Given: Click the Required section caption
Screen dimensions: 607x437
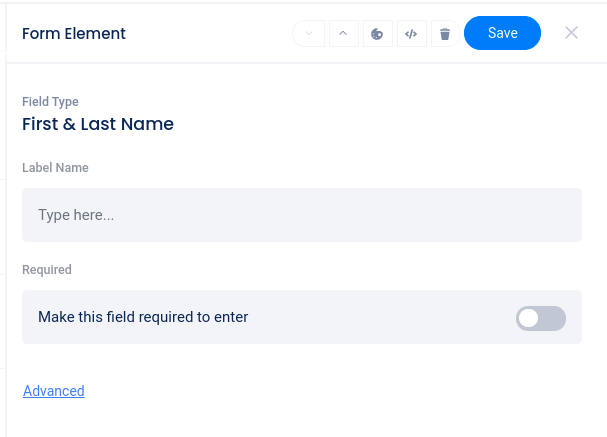Looking at the screenshot, I should 47,270.
